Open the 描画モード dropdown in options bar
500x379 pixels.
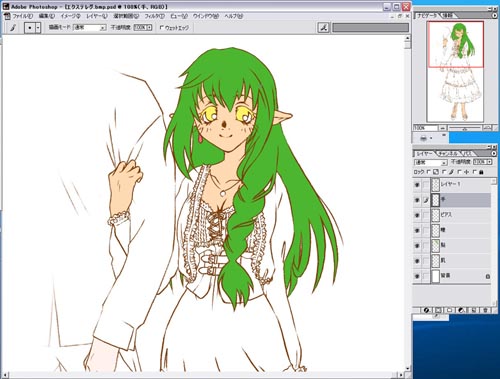click(x=89, y=28)
